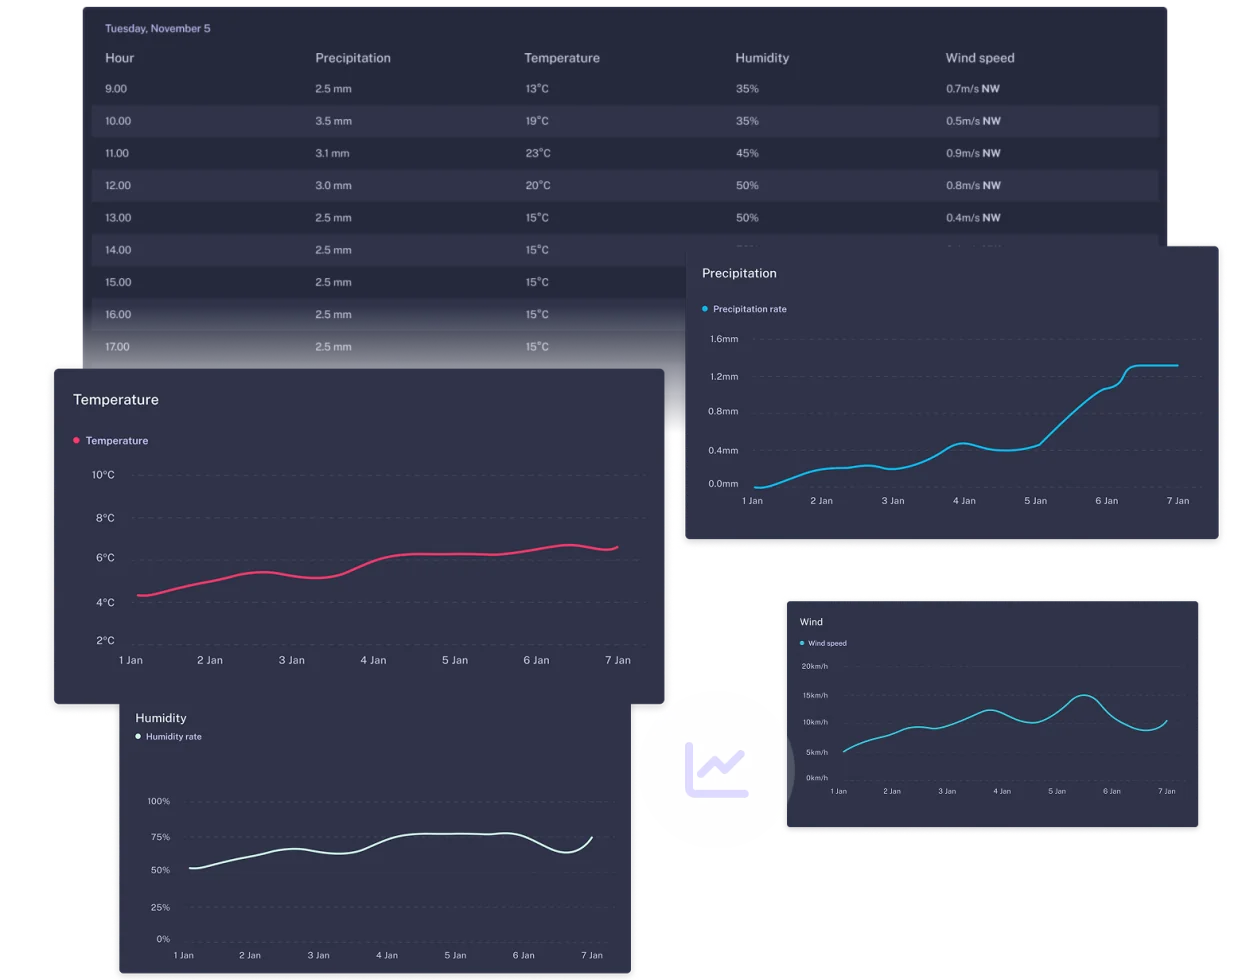The height and width of the screenshot is (980, 1250).
Task: Click the Temperature chart title
Action: (x=116, y=399)
